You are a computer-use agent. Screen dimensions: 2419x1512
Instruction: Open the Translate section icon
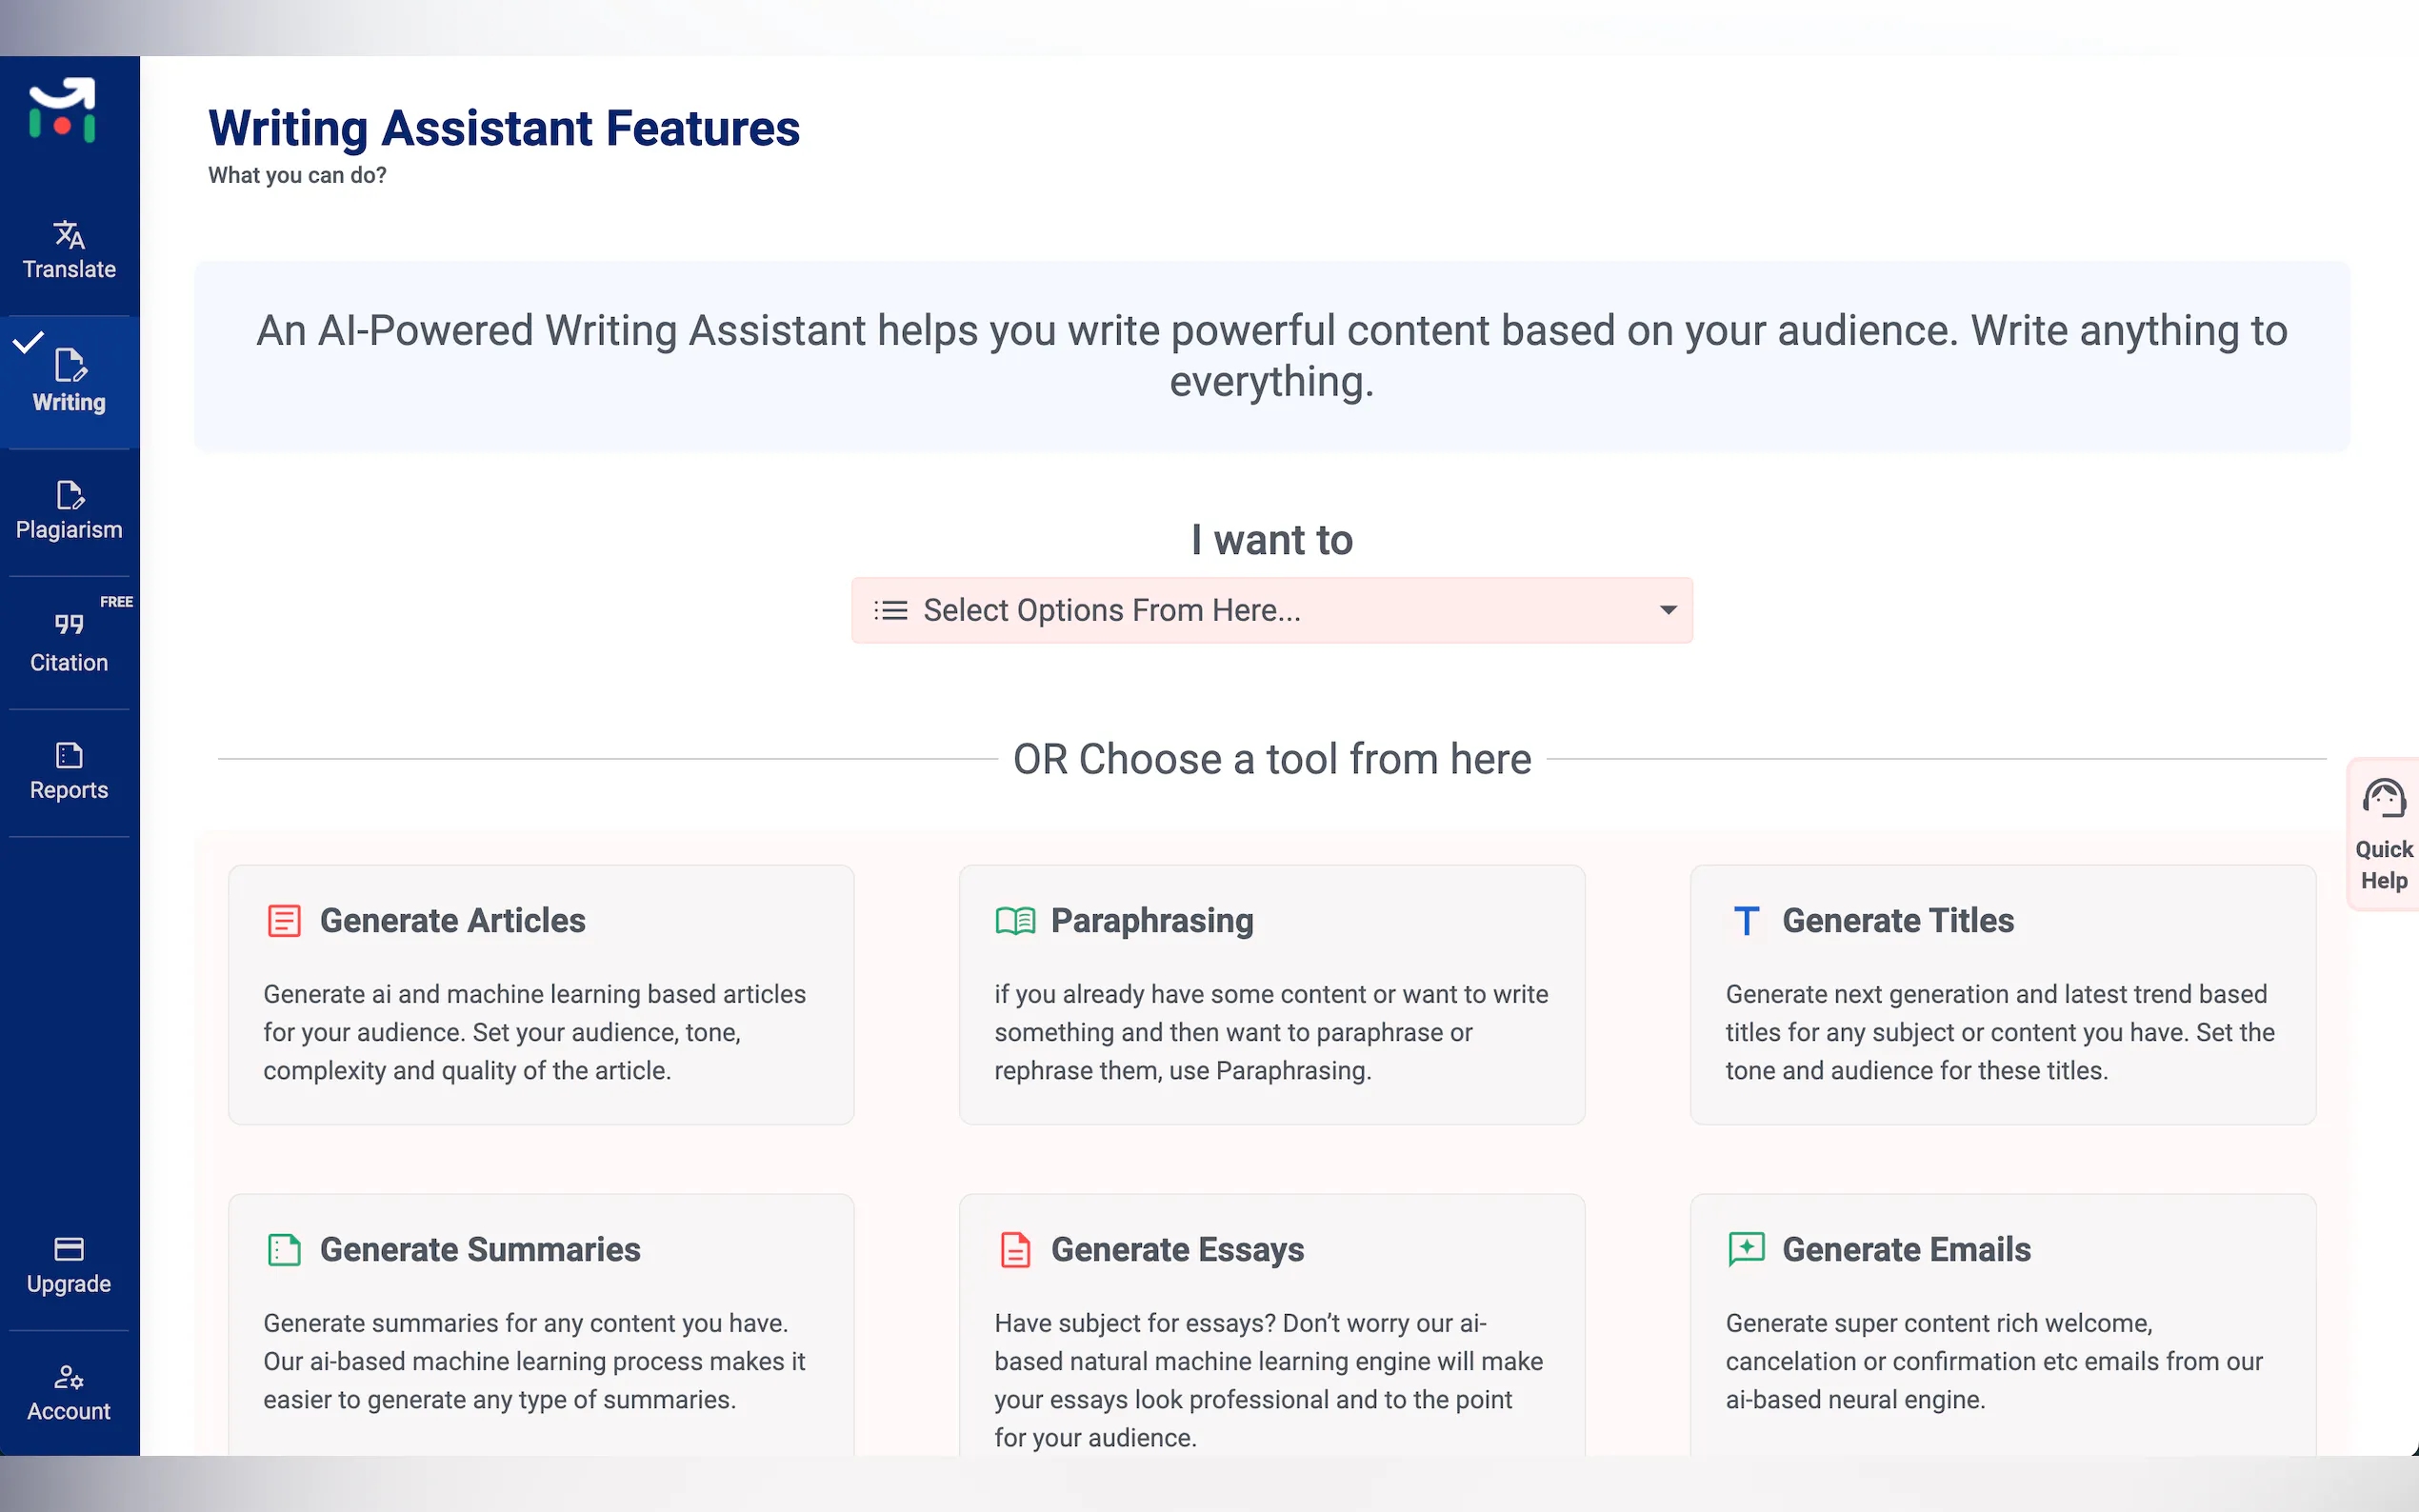tap(69, 235)
